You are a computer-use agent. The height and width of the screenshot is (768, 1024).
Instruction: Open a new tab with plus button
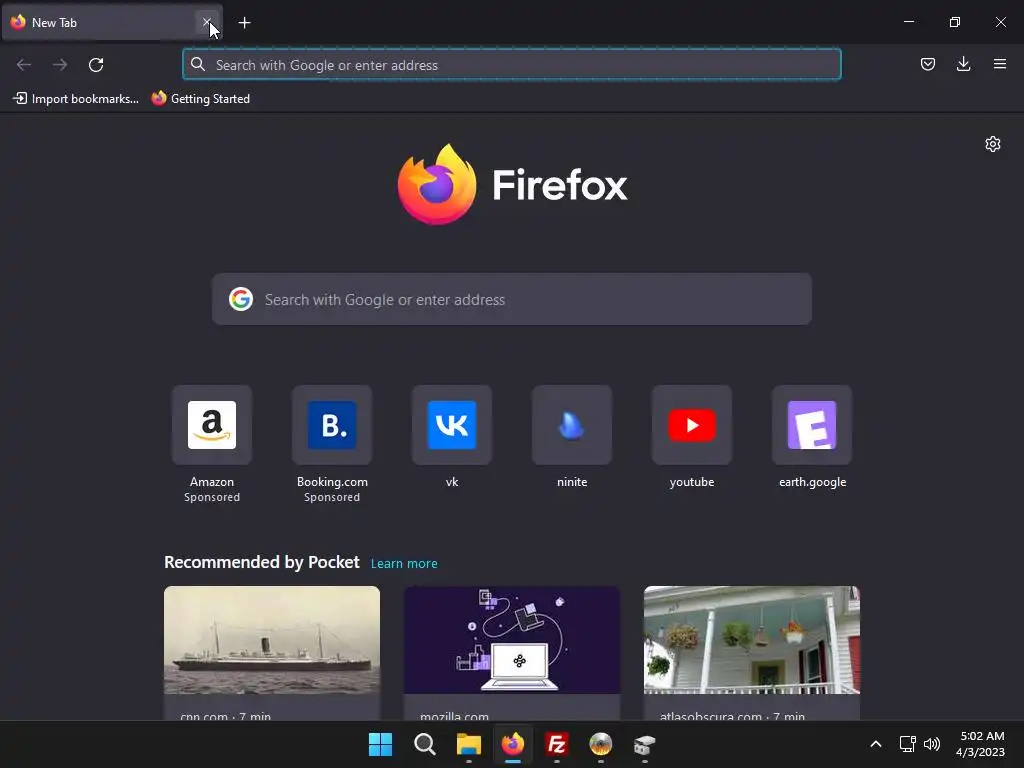244,23
